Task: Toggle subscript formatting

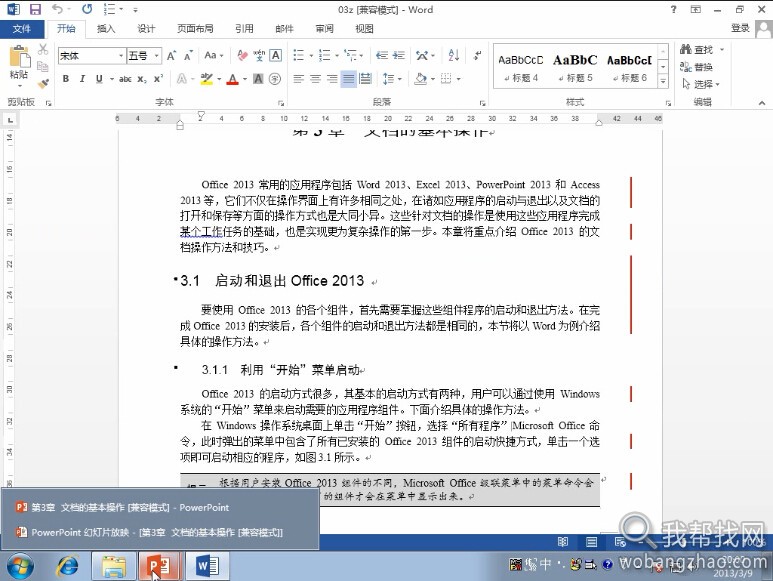Action: tap(142, 79)
